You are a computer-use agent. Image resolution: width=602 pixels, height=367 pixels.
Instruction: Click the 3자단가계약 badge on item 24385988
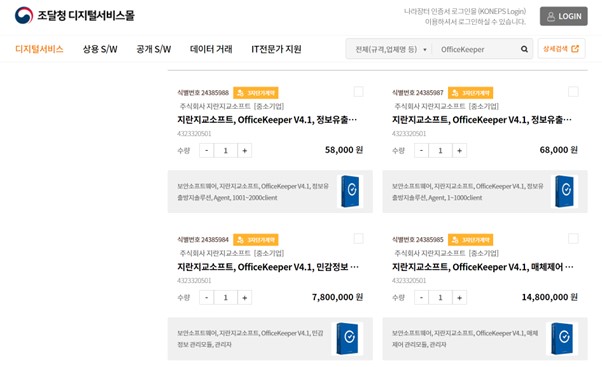click(256, 93)
